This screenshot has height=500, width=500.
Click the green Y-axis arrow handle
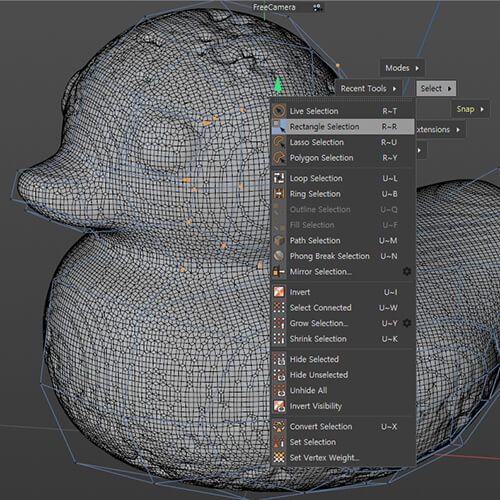[278, 84]
